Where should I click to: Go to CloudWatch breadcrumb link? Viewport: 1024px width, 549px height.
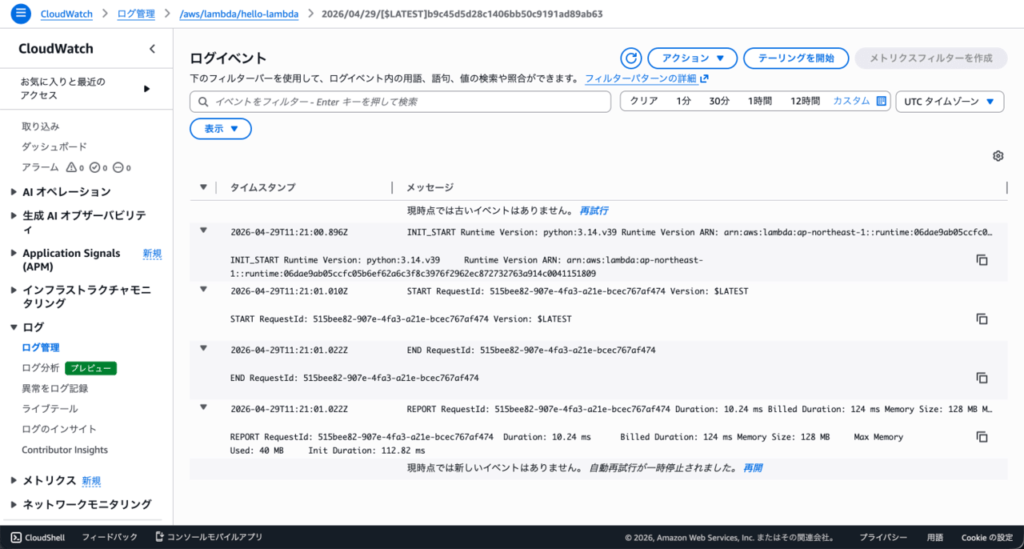click(67, 14)
